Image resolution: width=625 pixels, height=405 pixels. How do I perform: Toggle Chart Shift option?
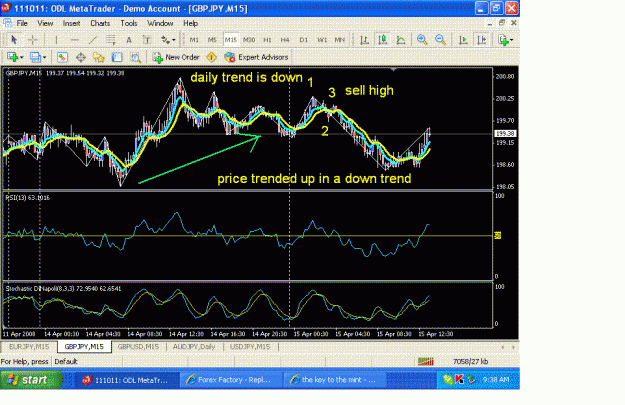482,40
